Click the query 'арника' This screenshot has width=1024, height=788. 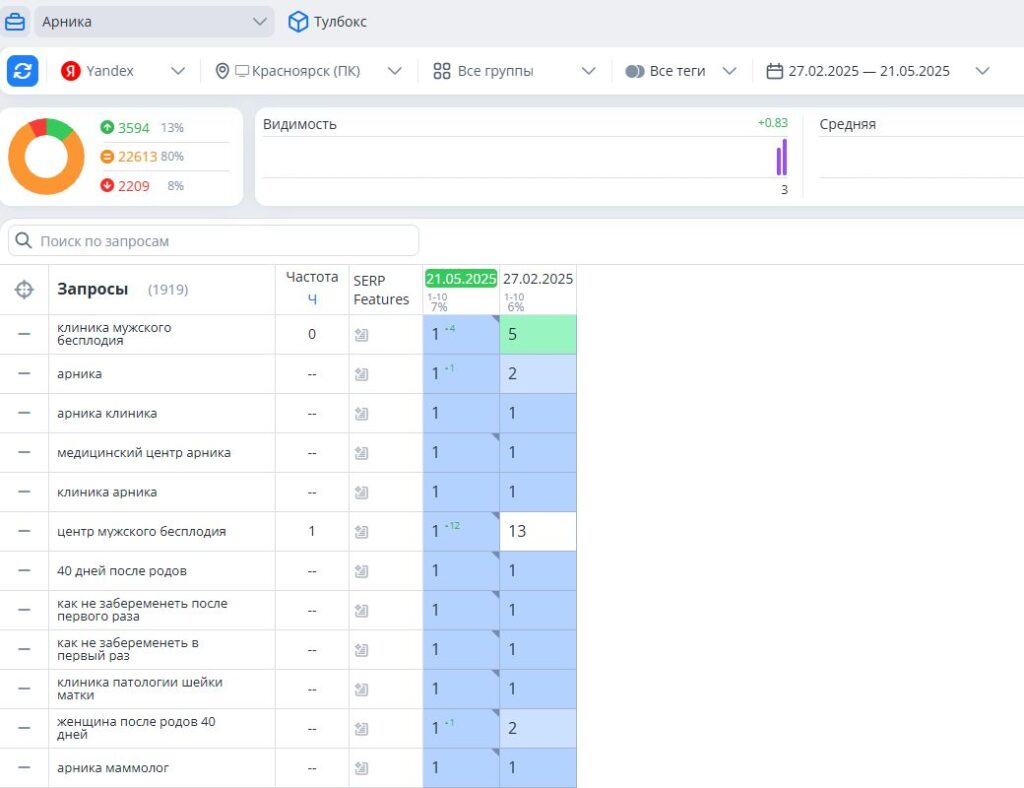(79, 374)
